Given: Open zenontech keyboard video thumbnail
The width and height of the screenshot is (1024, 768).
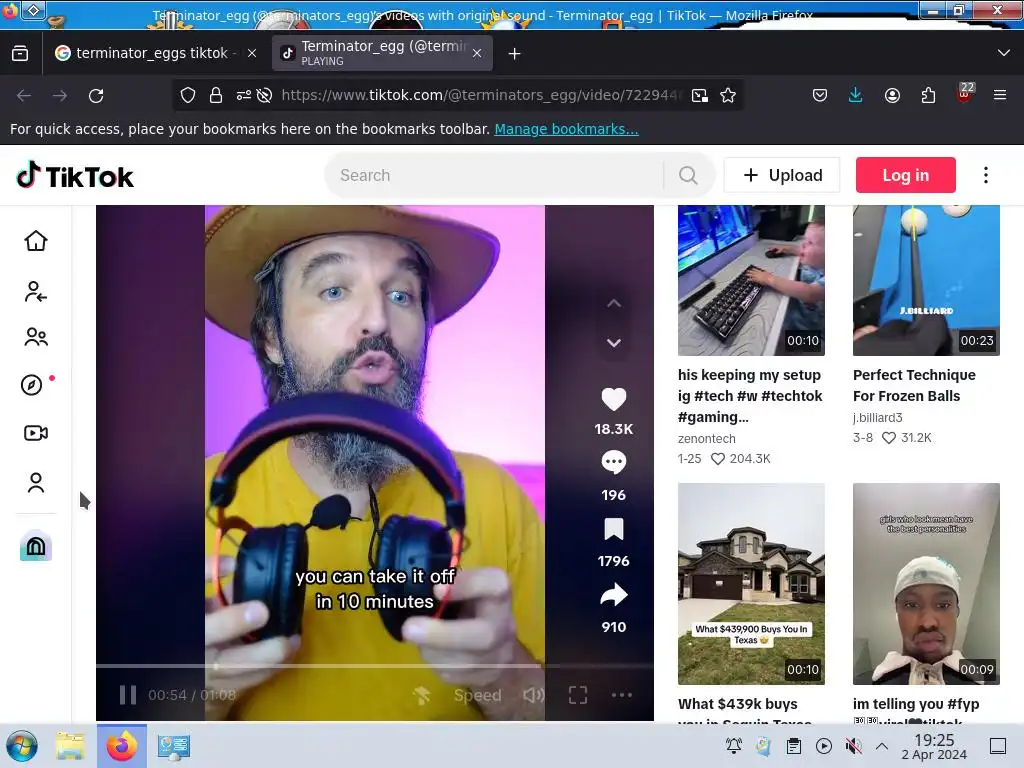Looking at the screenshot, I should [x=751, y=280].
